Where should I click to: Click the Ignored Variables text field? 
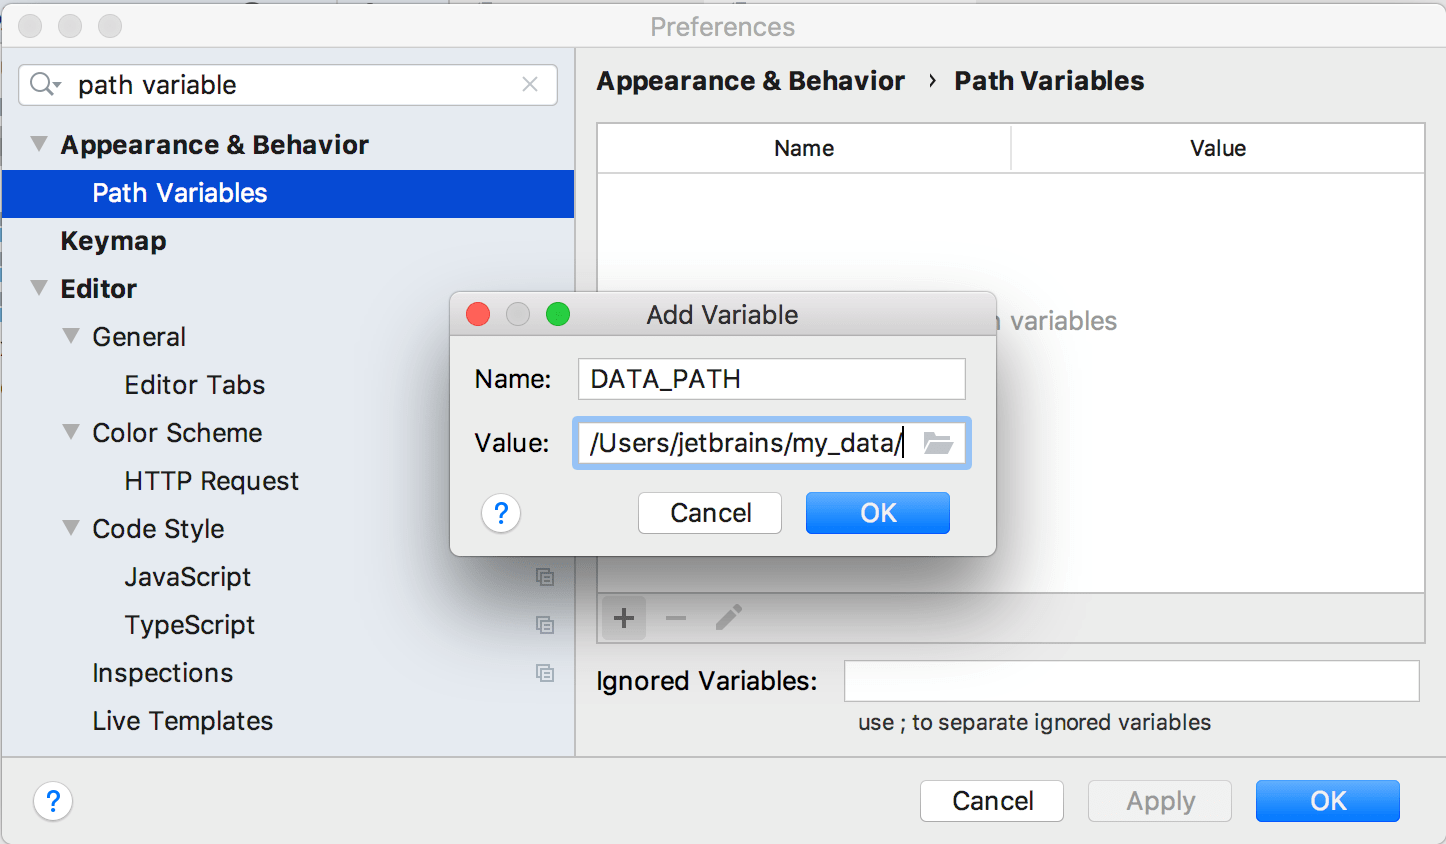pos(1131,681)
